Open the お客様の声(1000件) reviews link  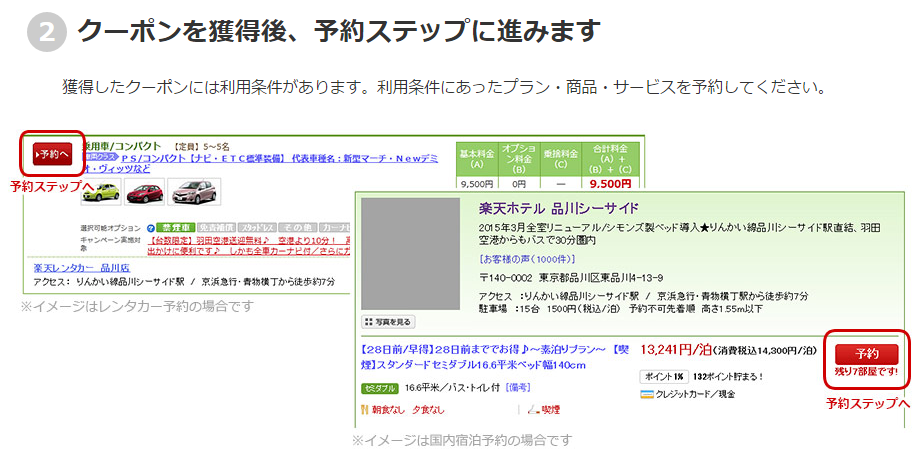(x=527, y=258)
